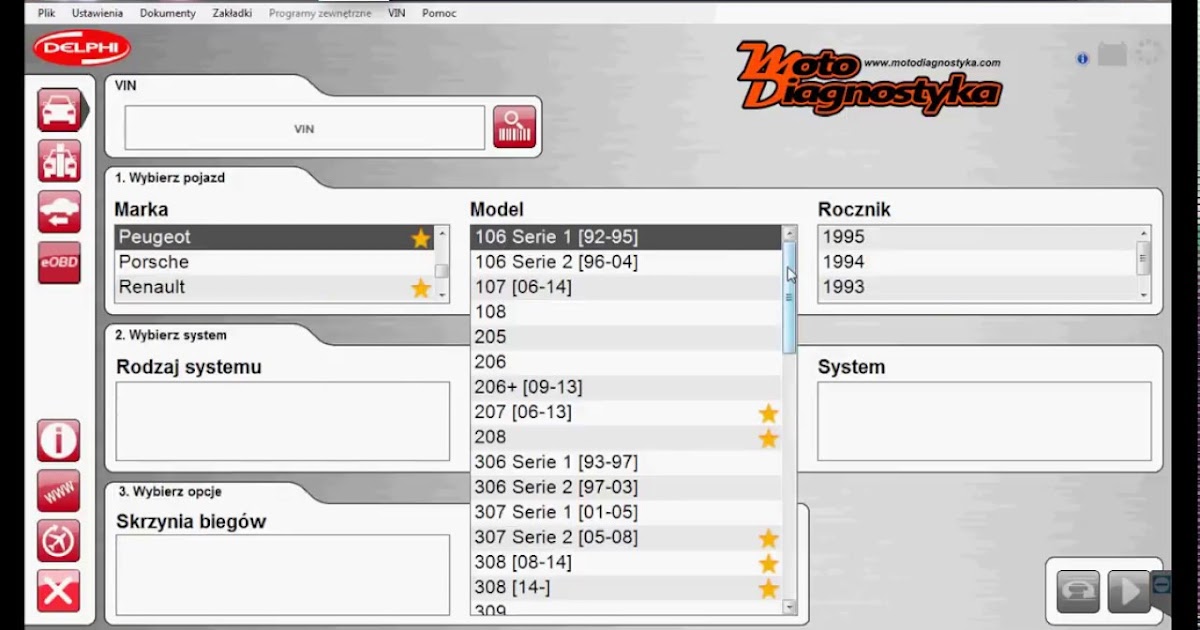Open the Zakładki menu

tap(232, 13)
